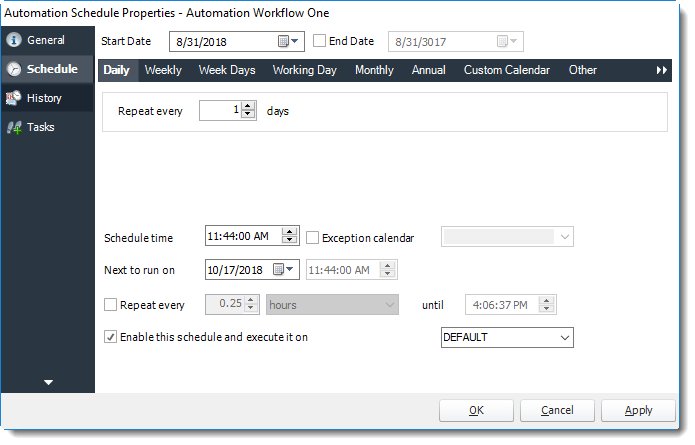This screenshot has height=445, width=695.
Task: Show more schedule tabs with double arrow
Action: point(661,70)
